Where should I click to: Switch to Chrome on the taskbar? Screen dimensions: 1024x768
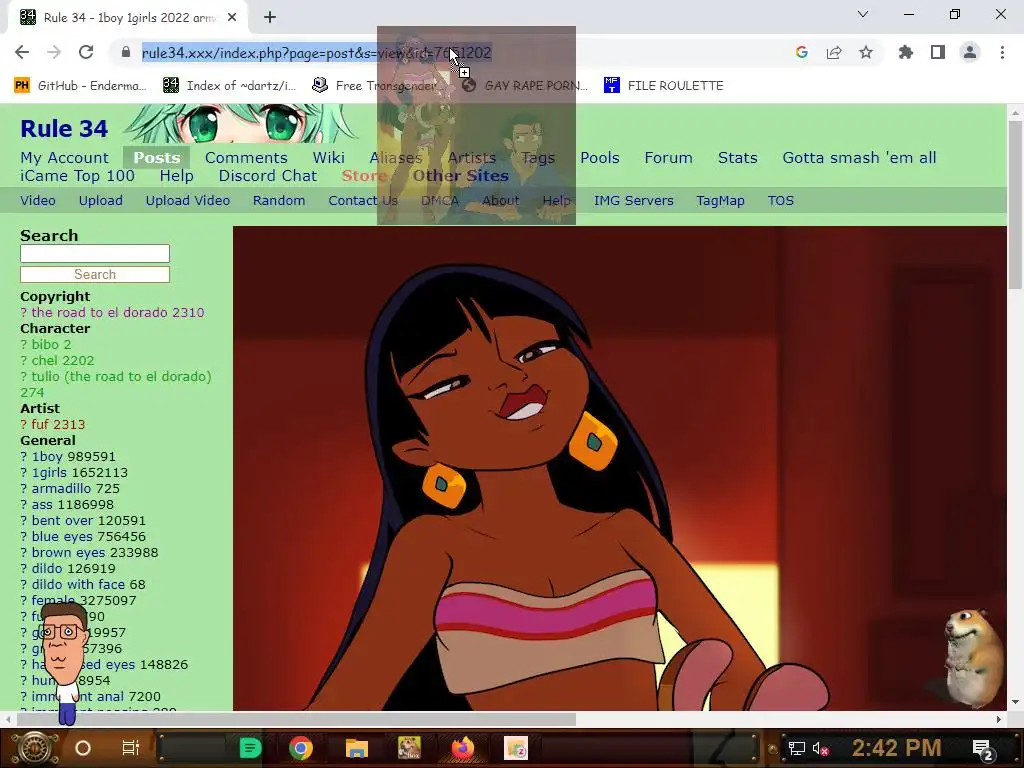coord(301,748)
